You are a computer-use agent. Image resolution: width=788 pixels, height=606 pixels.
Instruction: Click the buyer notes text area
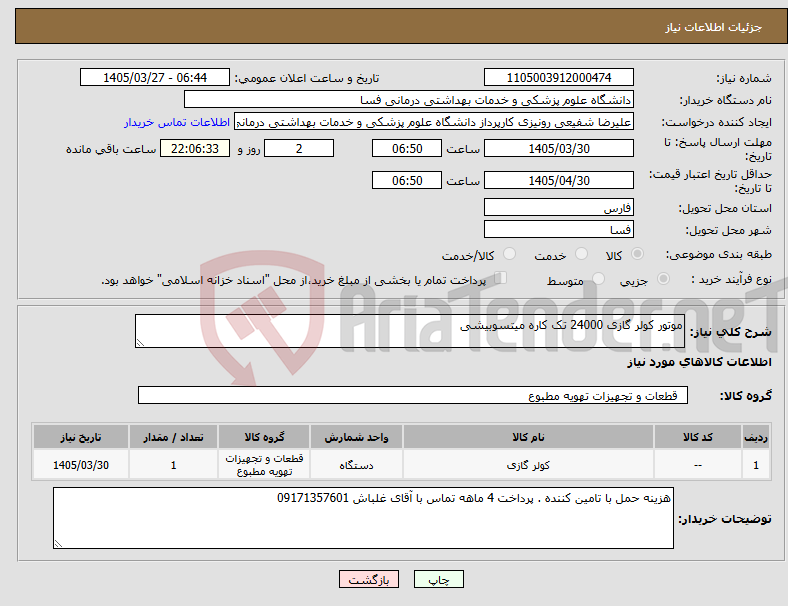(363, 518)
